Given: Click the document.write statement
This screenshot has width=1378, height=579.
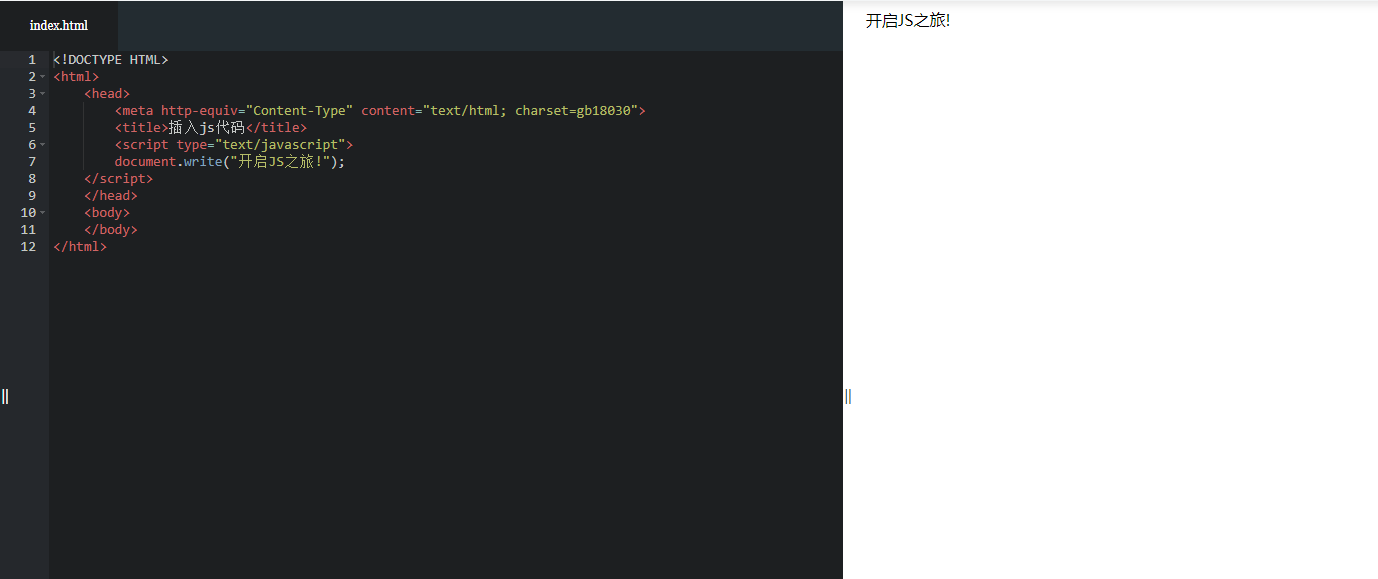Looking at the screenshot, I should [x=230, y=162].
